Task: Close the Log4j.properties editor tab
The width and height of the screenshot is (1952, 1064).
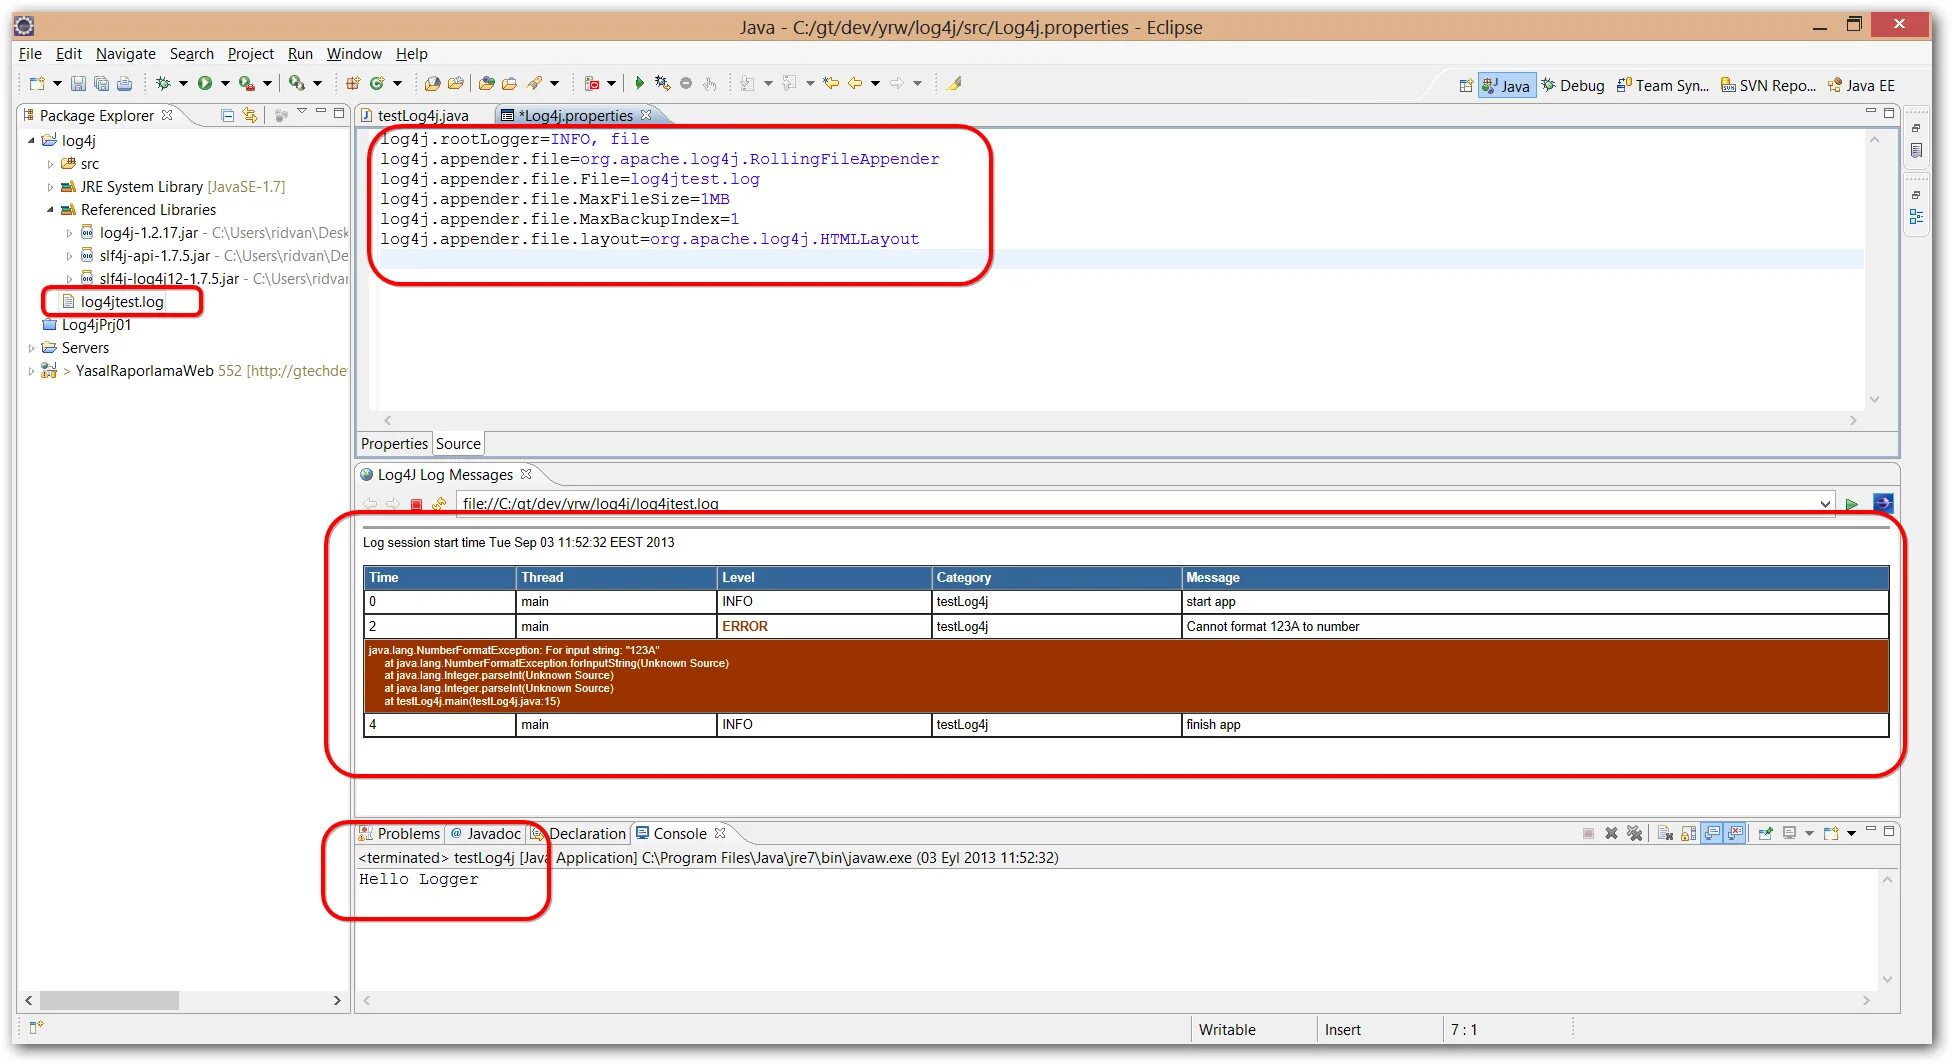Action: [646, 115]
